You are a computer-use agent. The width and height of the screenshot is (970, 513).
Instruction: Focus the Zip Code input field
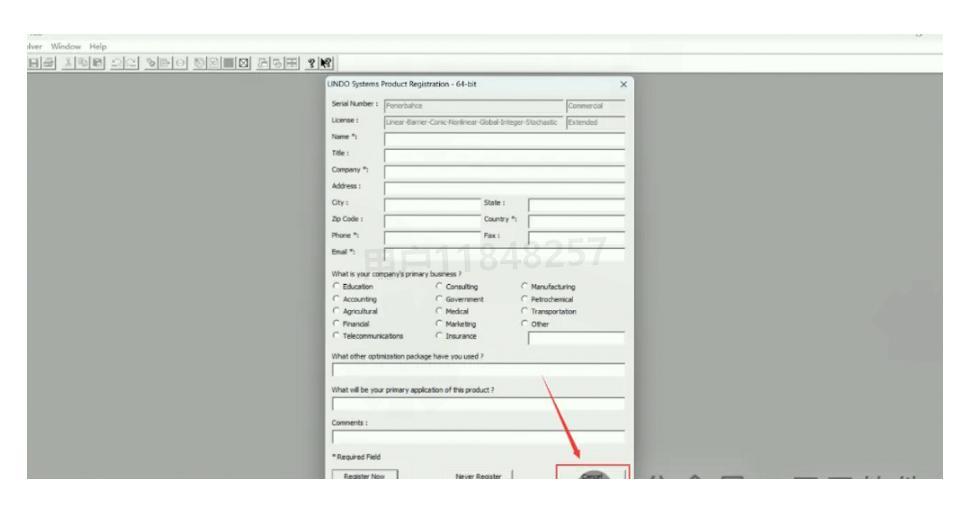432,222
